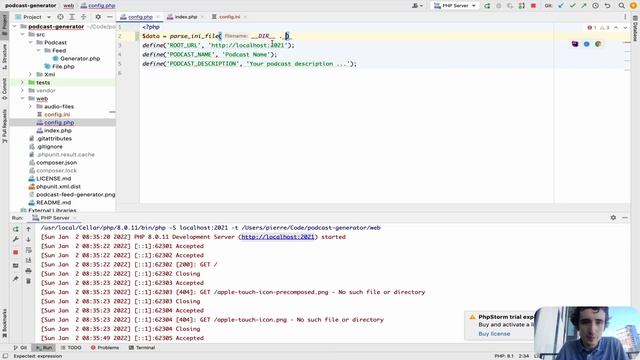
Task: Stop the running server in the top toolbar
Action: pyautogui.click(x=533, y=6)
